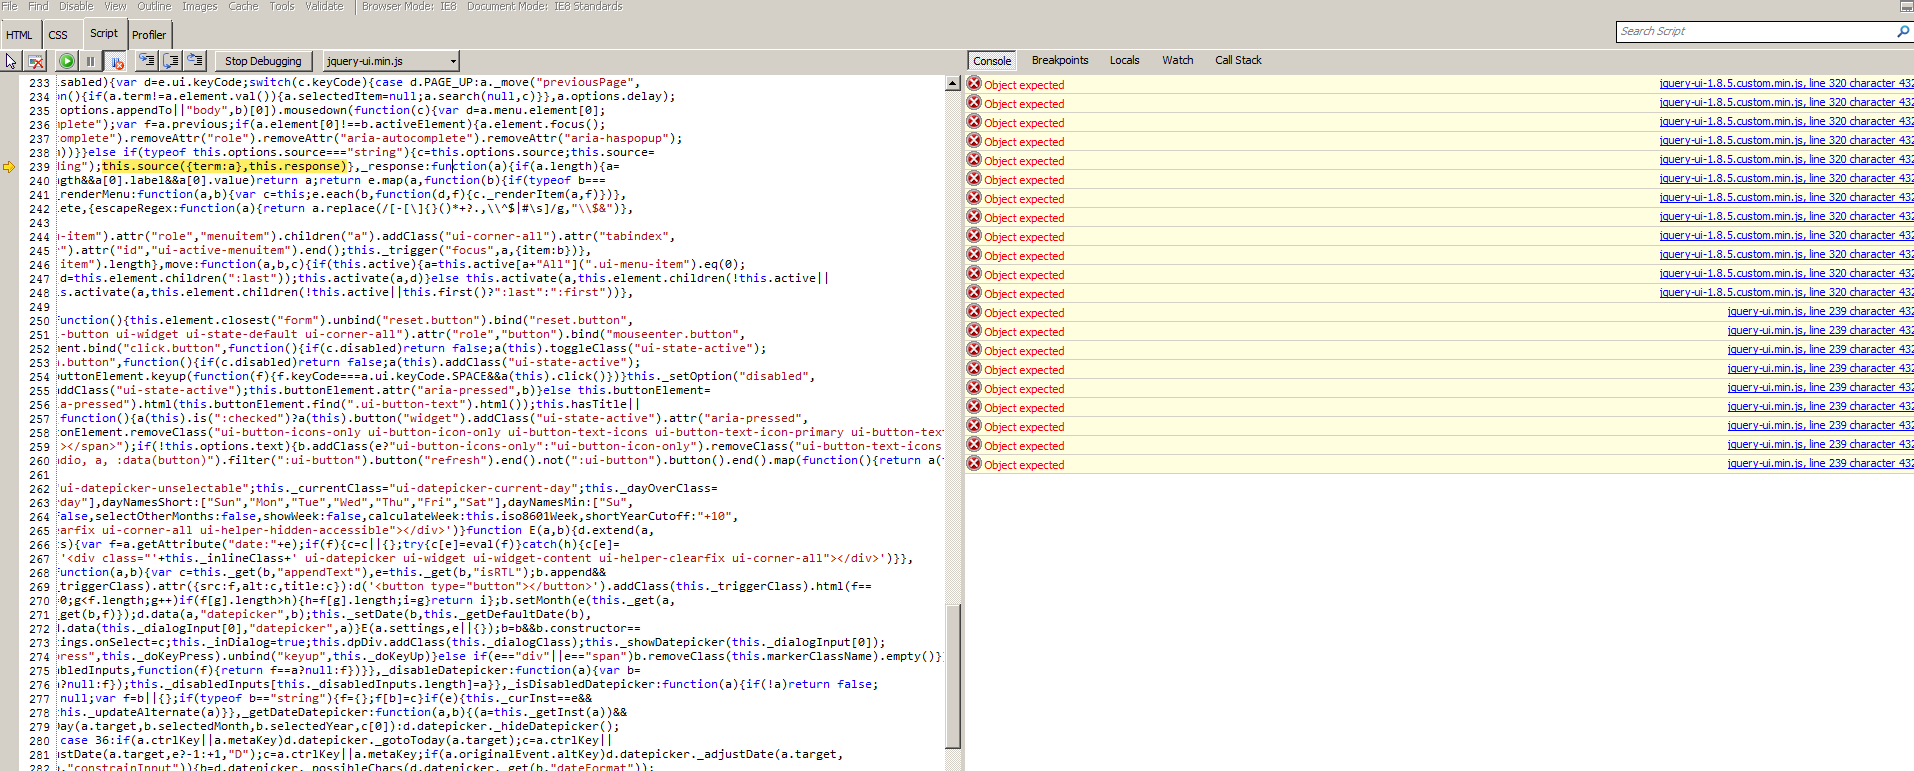Open the Call Stack pane tab
The width and height of the screenshot is (1914, 771).
pos(1237,60)
